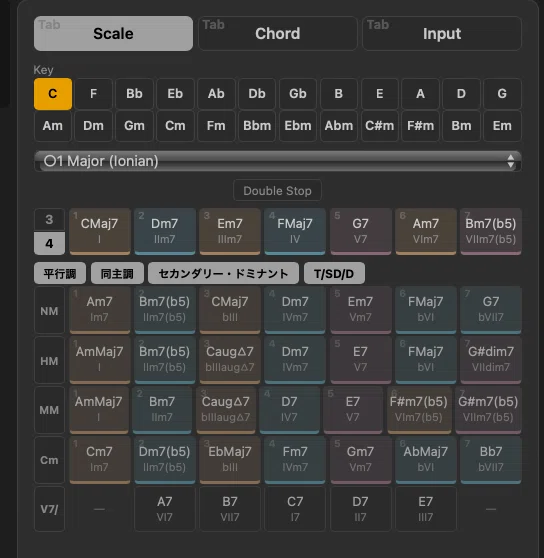Choose the Eb major key
The width and height of the screenshot is (544, 558).
coord(175,94)
